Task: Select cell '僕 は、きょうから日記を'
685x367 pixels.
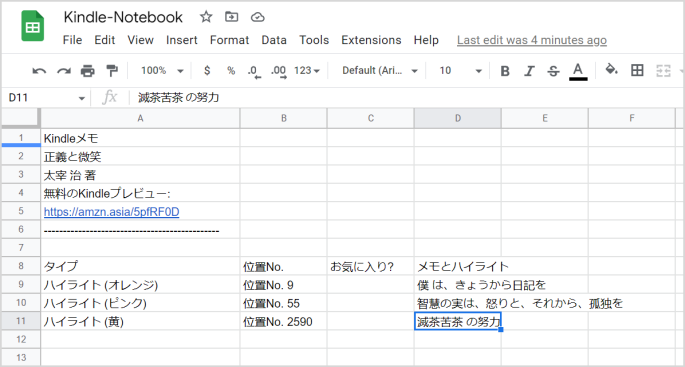Action: 457,284
